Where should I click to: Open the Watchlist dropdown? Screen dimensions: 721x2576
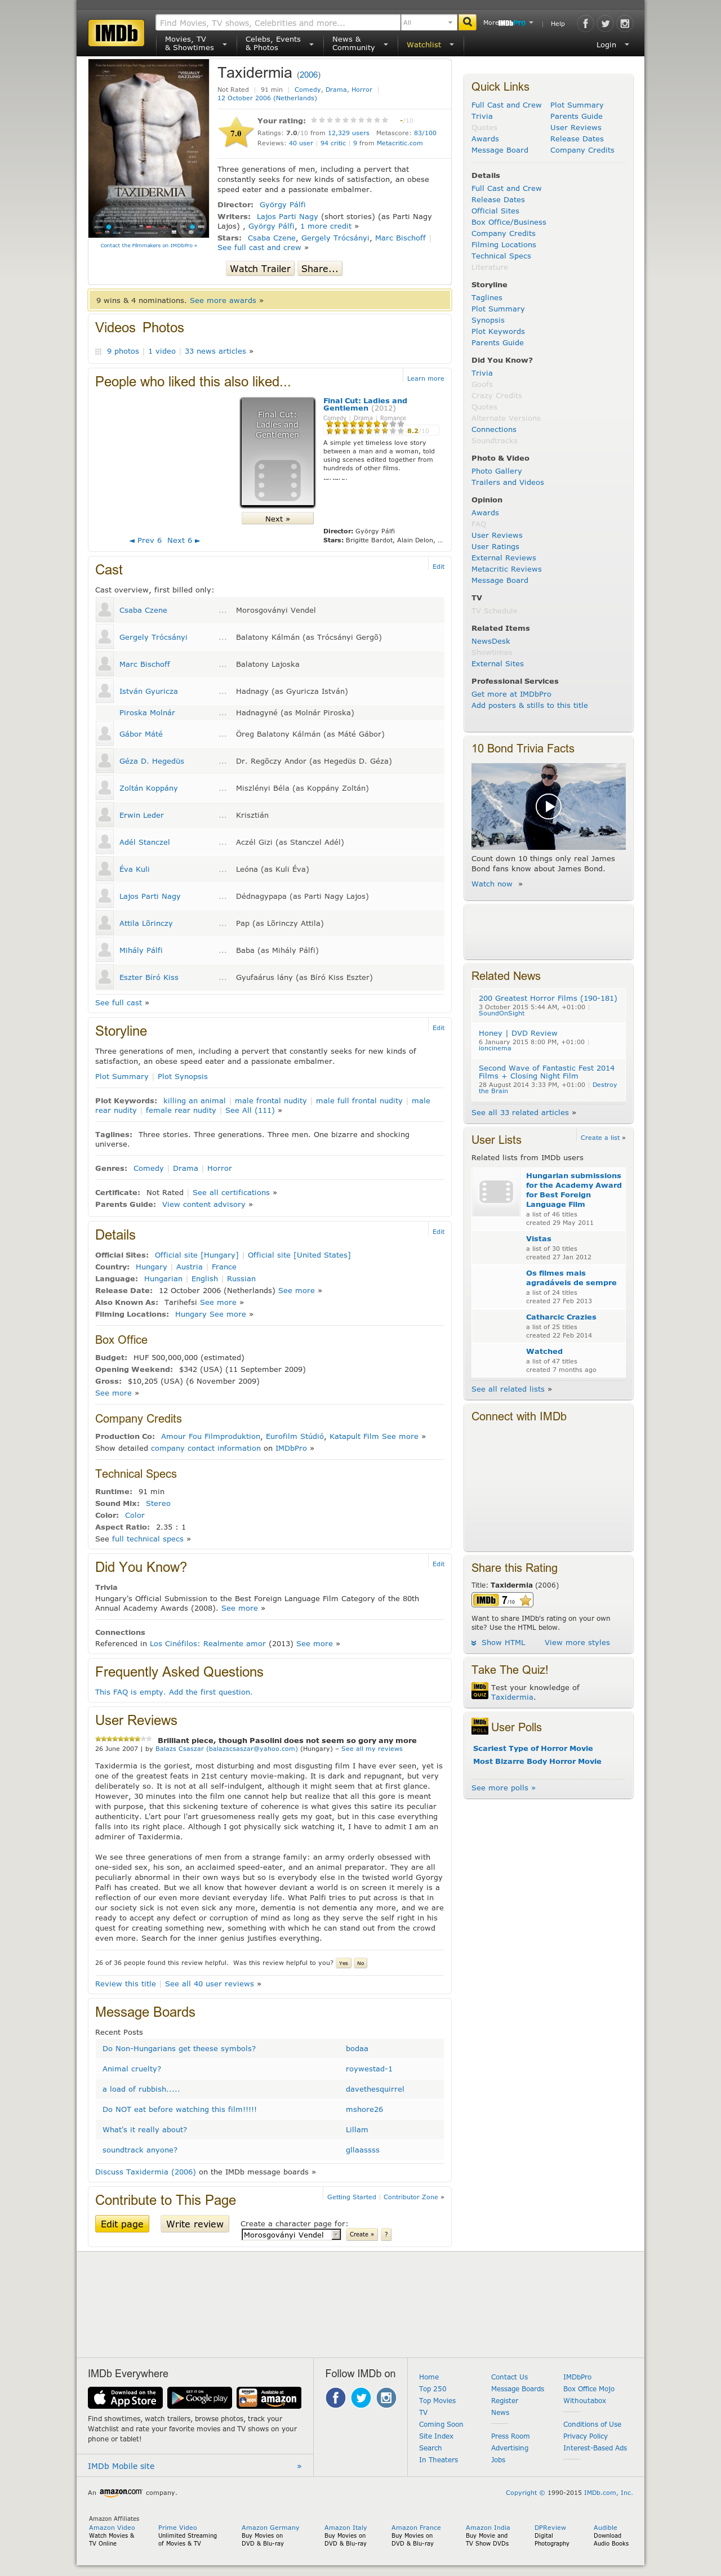point(429,44)
